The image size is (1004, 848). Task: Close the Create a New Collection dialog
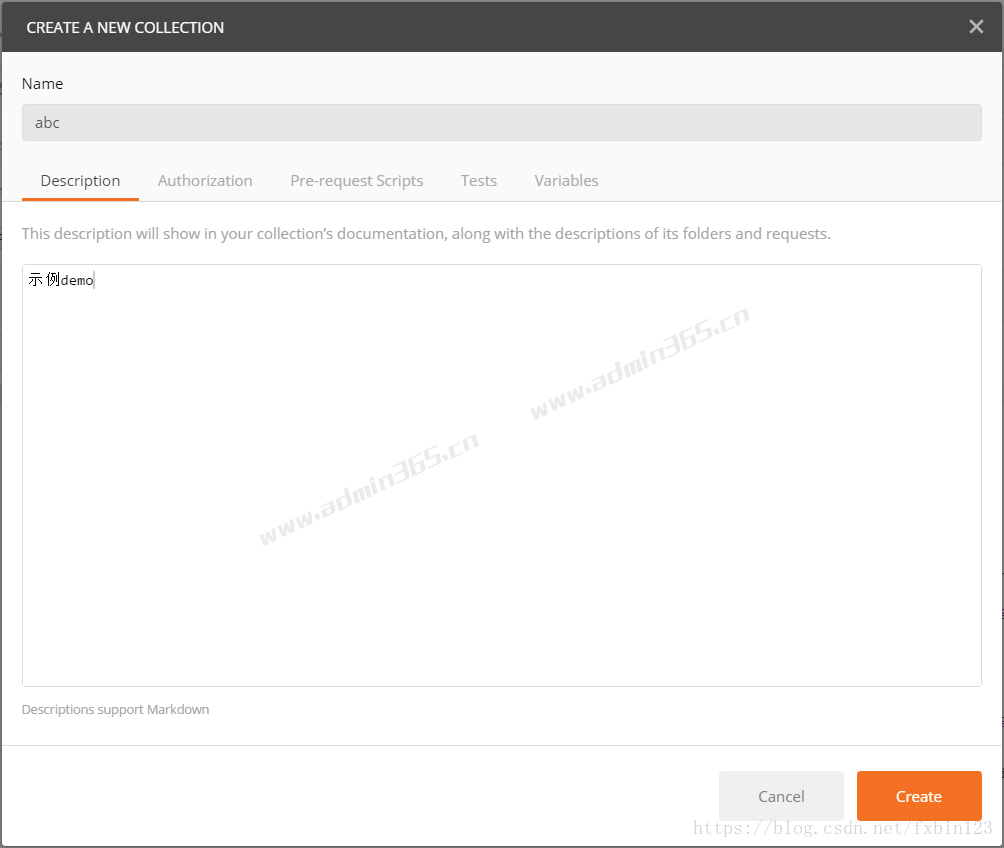tap(976, 27)
